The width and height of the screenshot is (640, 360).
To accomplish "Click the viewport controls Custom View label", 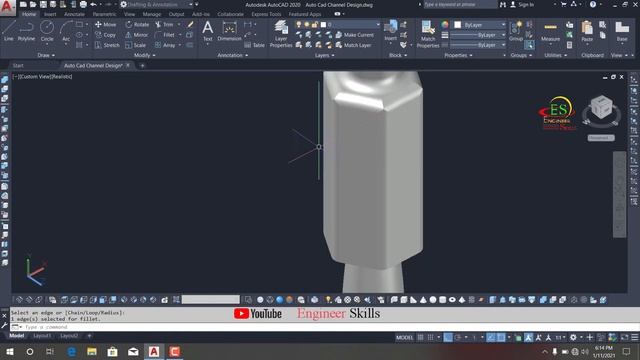I will tap(35, 76).
